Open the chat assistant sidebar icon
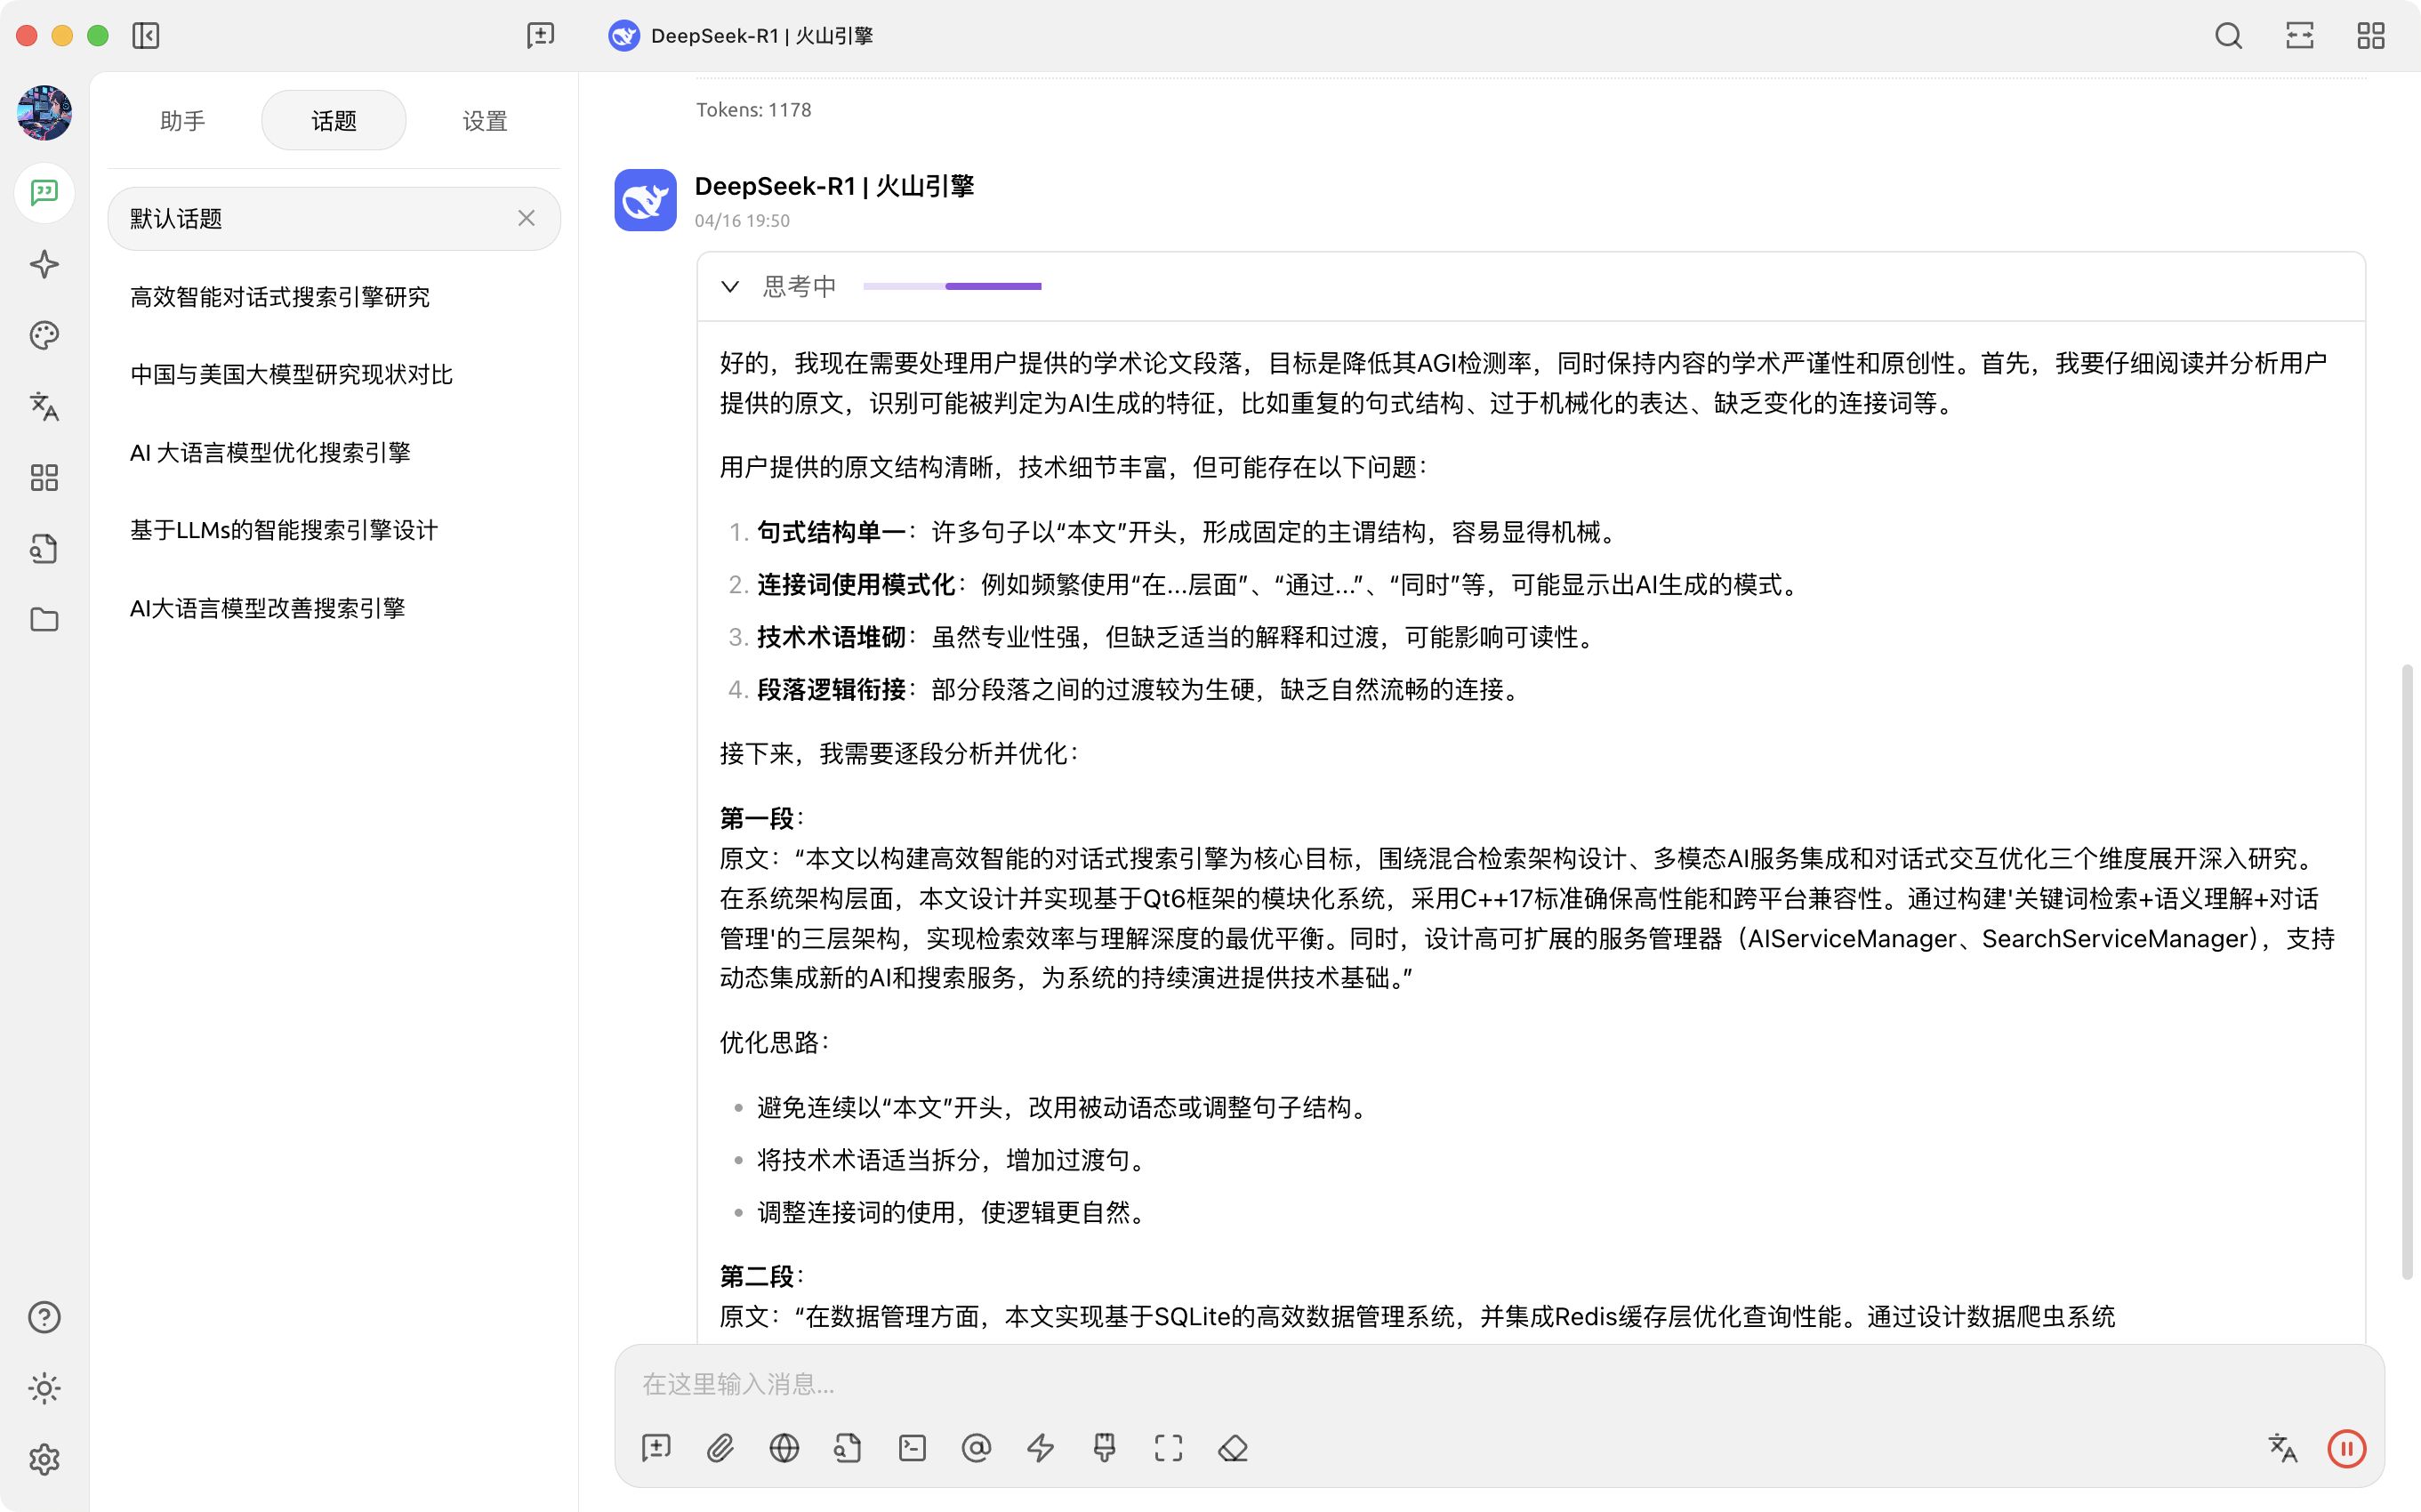This screenshot has height=1512, width=2421. [44, 192]
